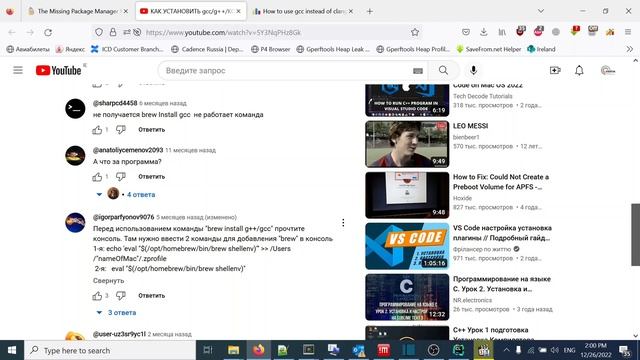This screenshot has height=360, width=640.
Task: Like the @sharpcd4458 comment
Action: 97,130
